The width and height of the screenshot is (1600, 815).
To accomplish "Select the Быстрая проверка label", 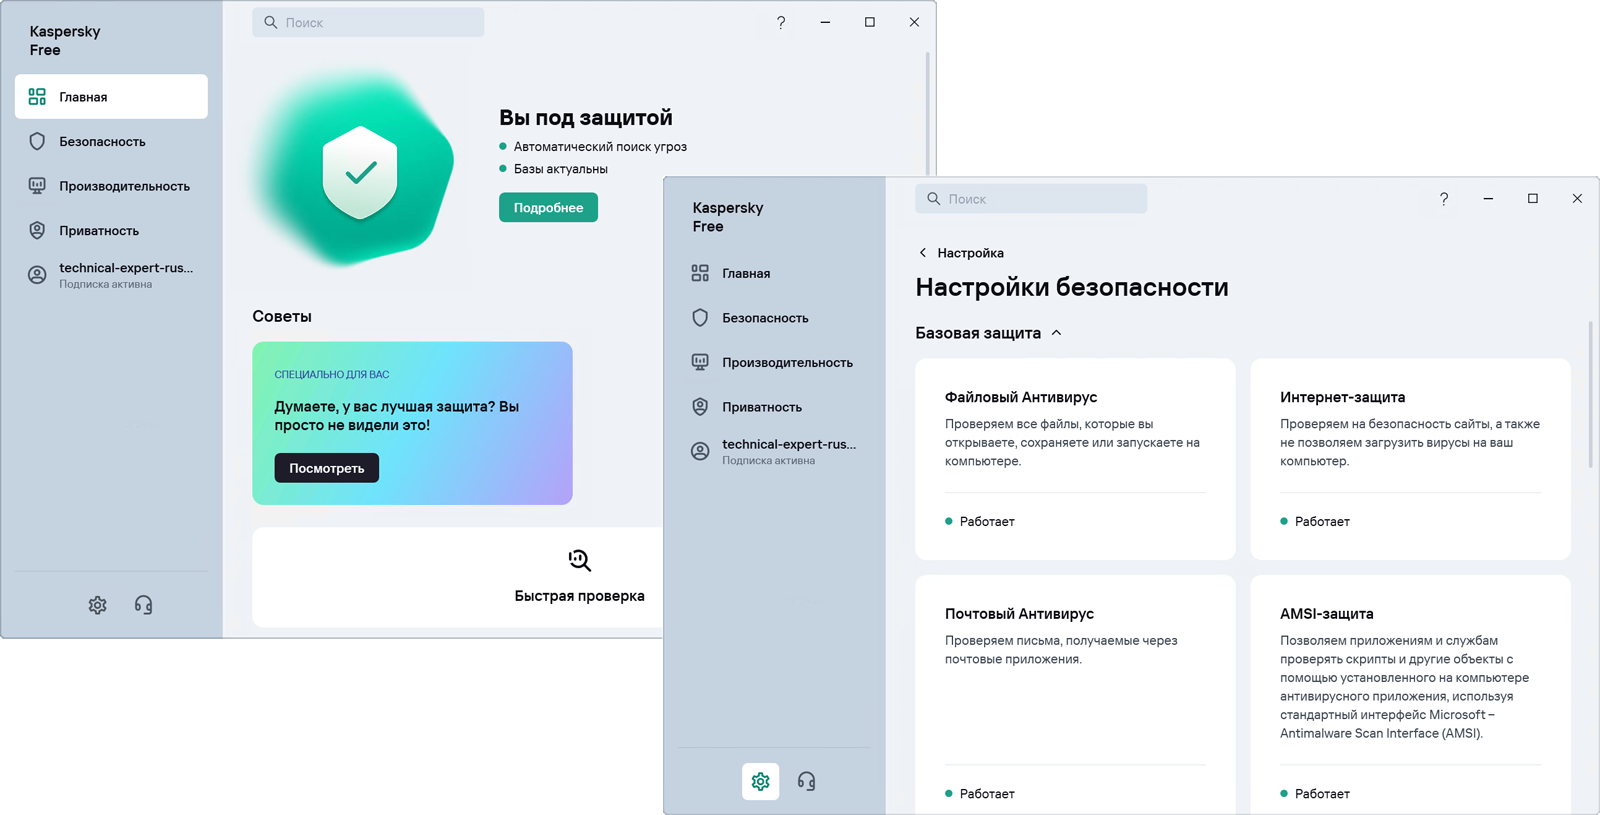I will (x=579, y=596).
